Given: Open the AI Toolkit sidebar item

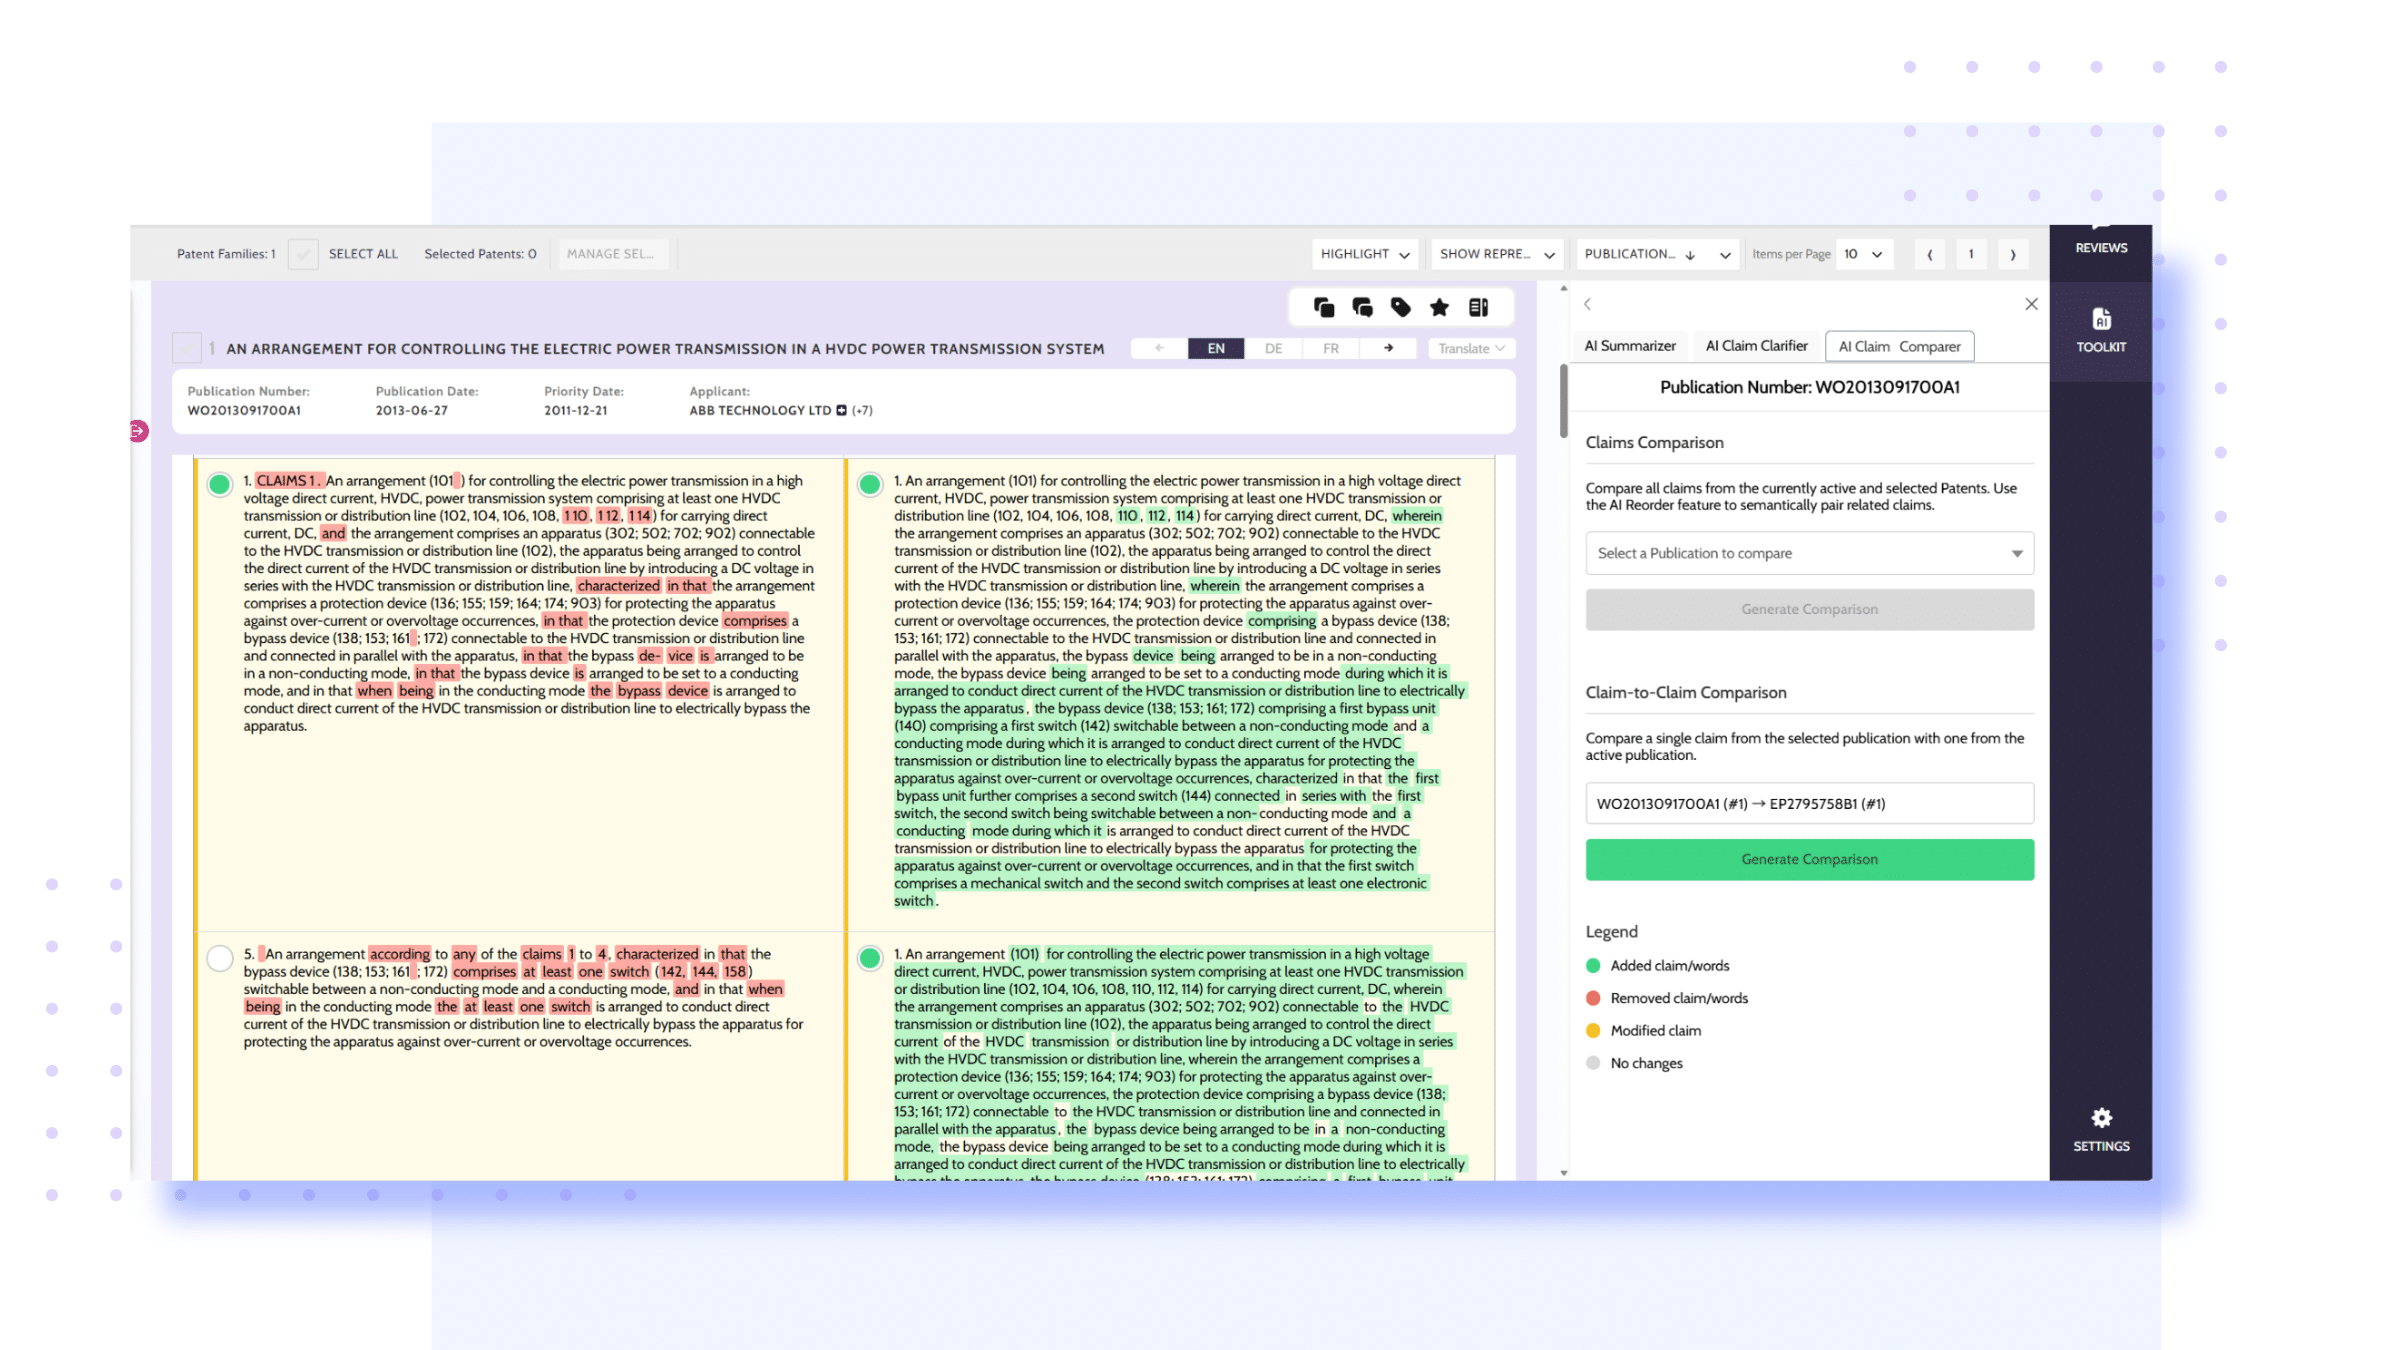Looking at the screenshot, I should pos(2100,330).
